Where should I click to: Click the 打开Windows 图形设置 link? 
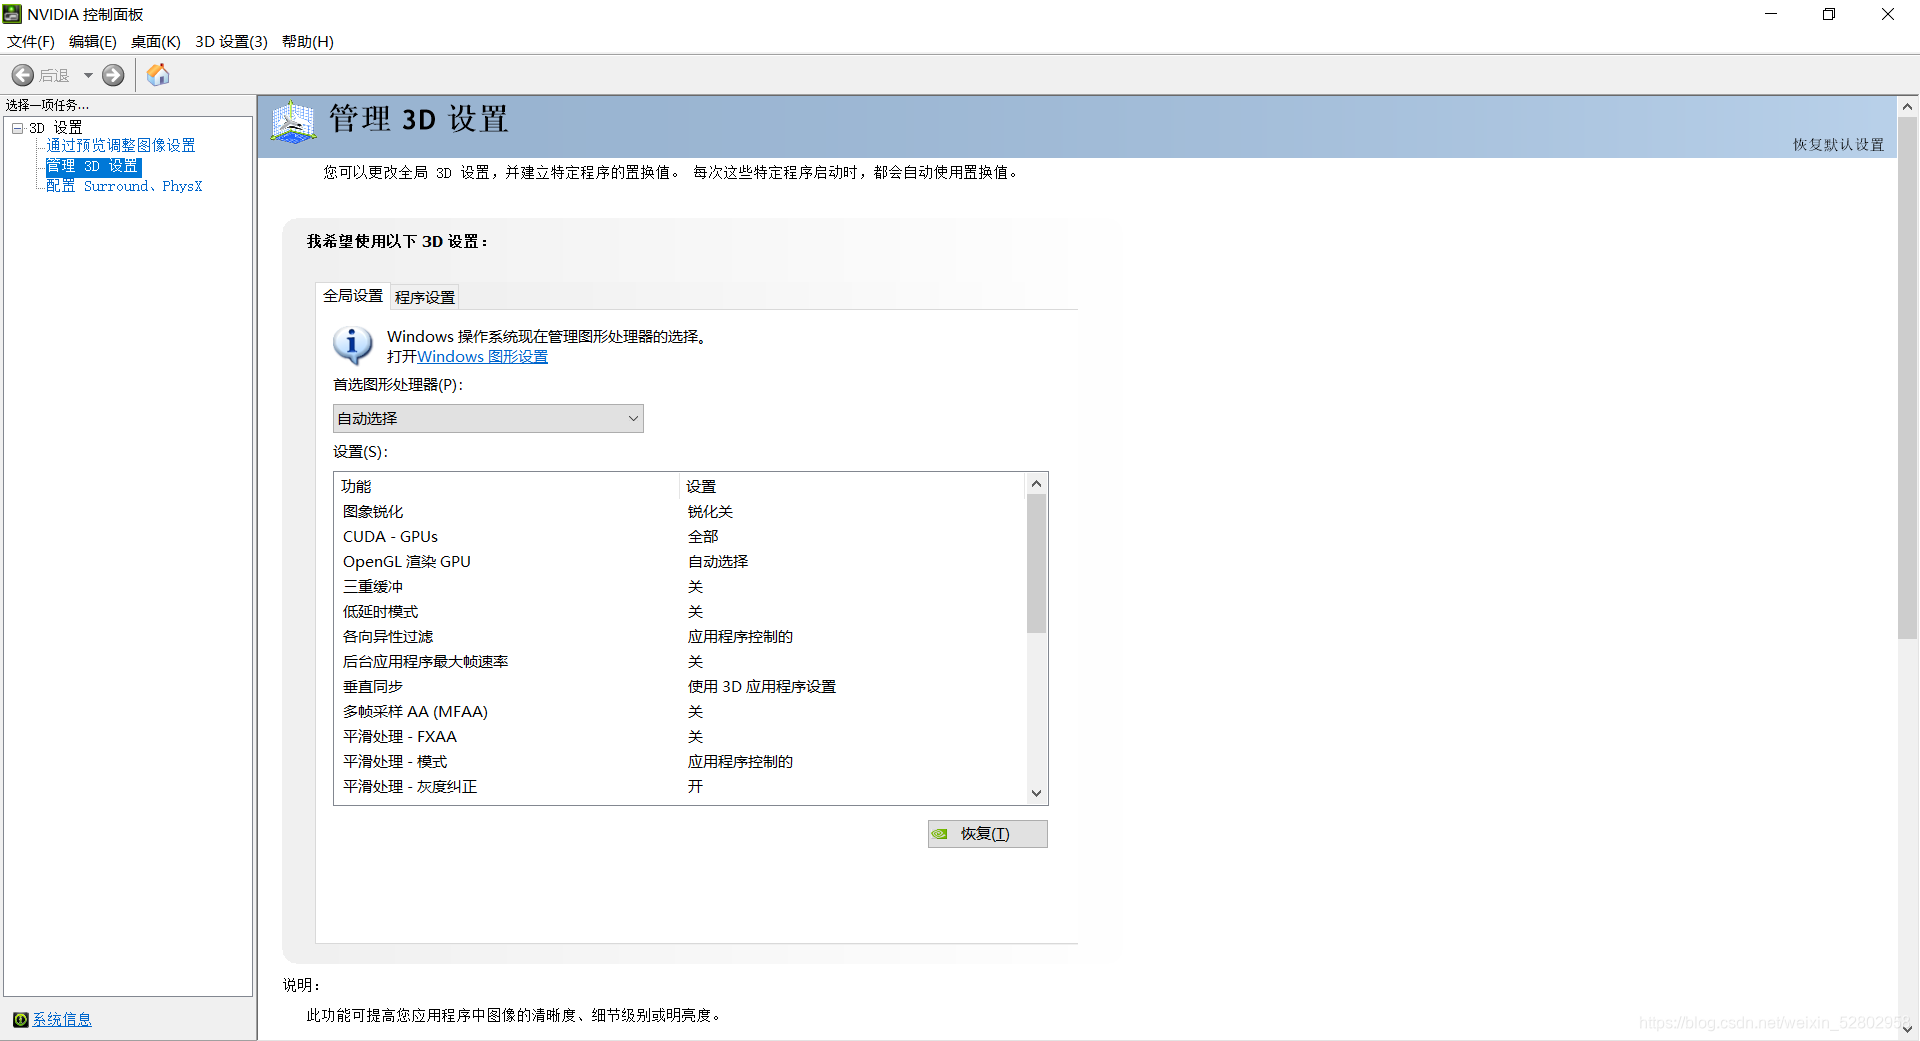click(481, 356)
